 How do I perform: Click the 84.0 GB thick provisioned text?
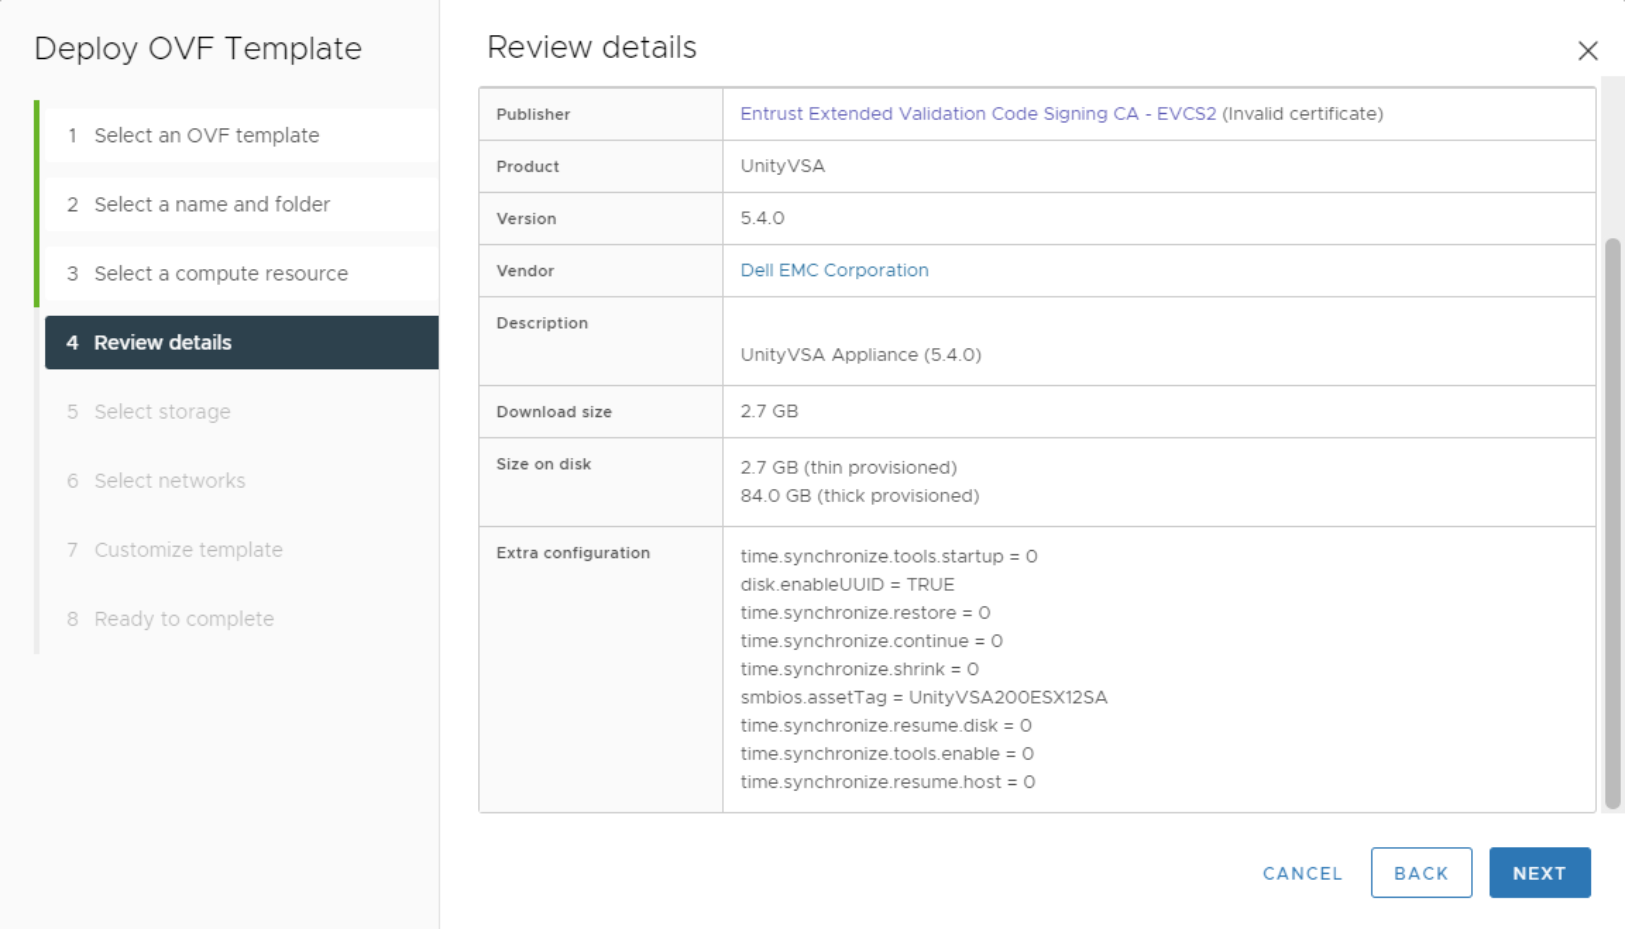pyautogui.click(x=860, y=496)
